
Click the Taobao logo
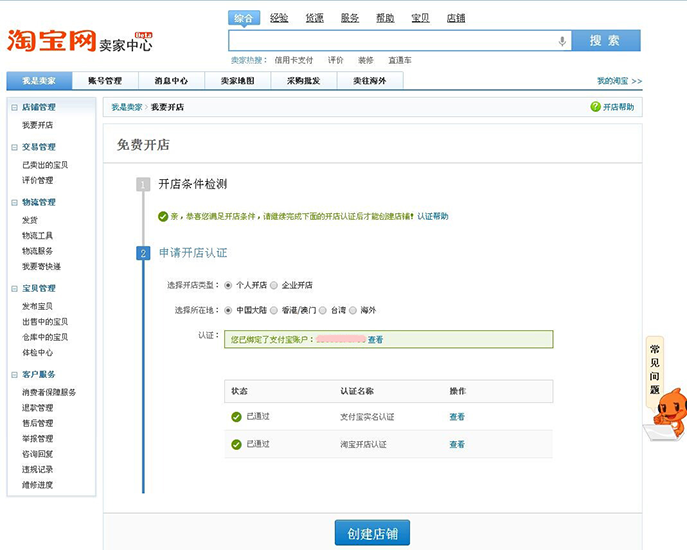click(51, 40)
